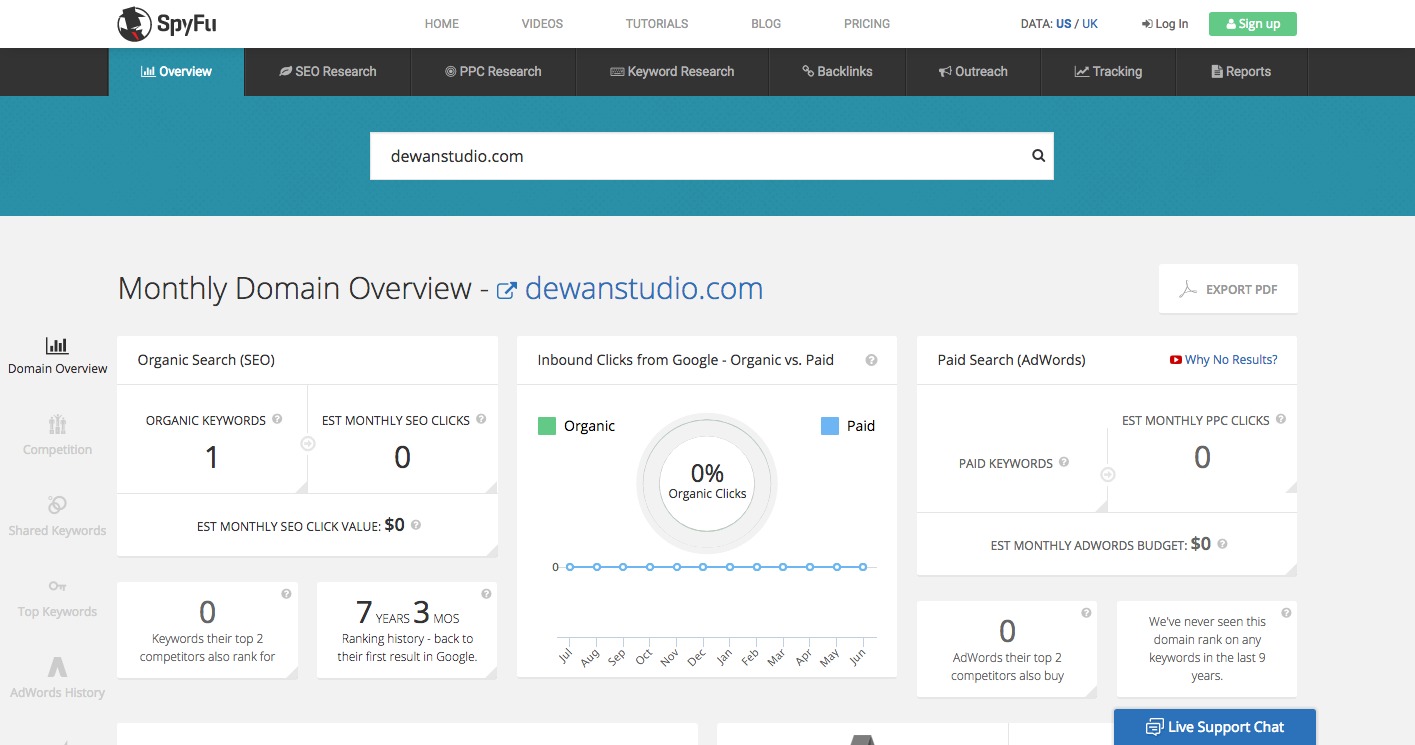This screenshot has height=745, width=1415.
Task: Switch data to US
Action: (x=1063, y=24)
